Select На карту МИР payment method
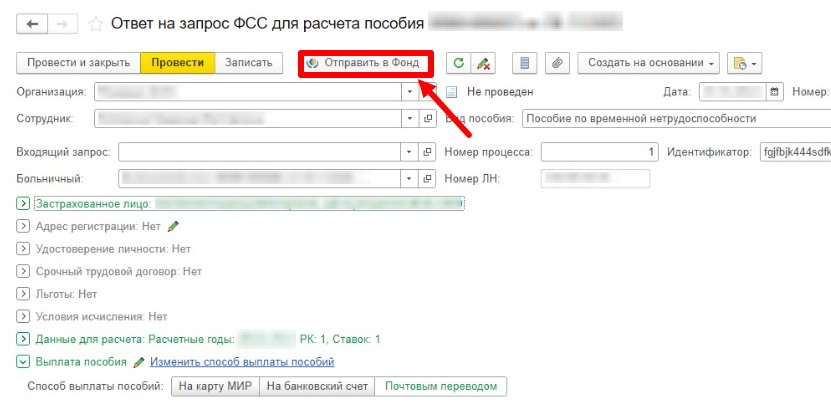This screenshot has height=404, width=831. (215, 387)
